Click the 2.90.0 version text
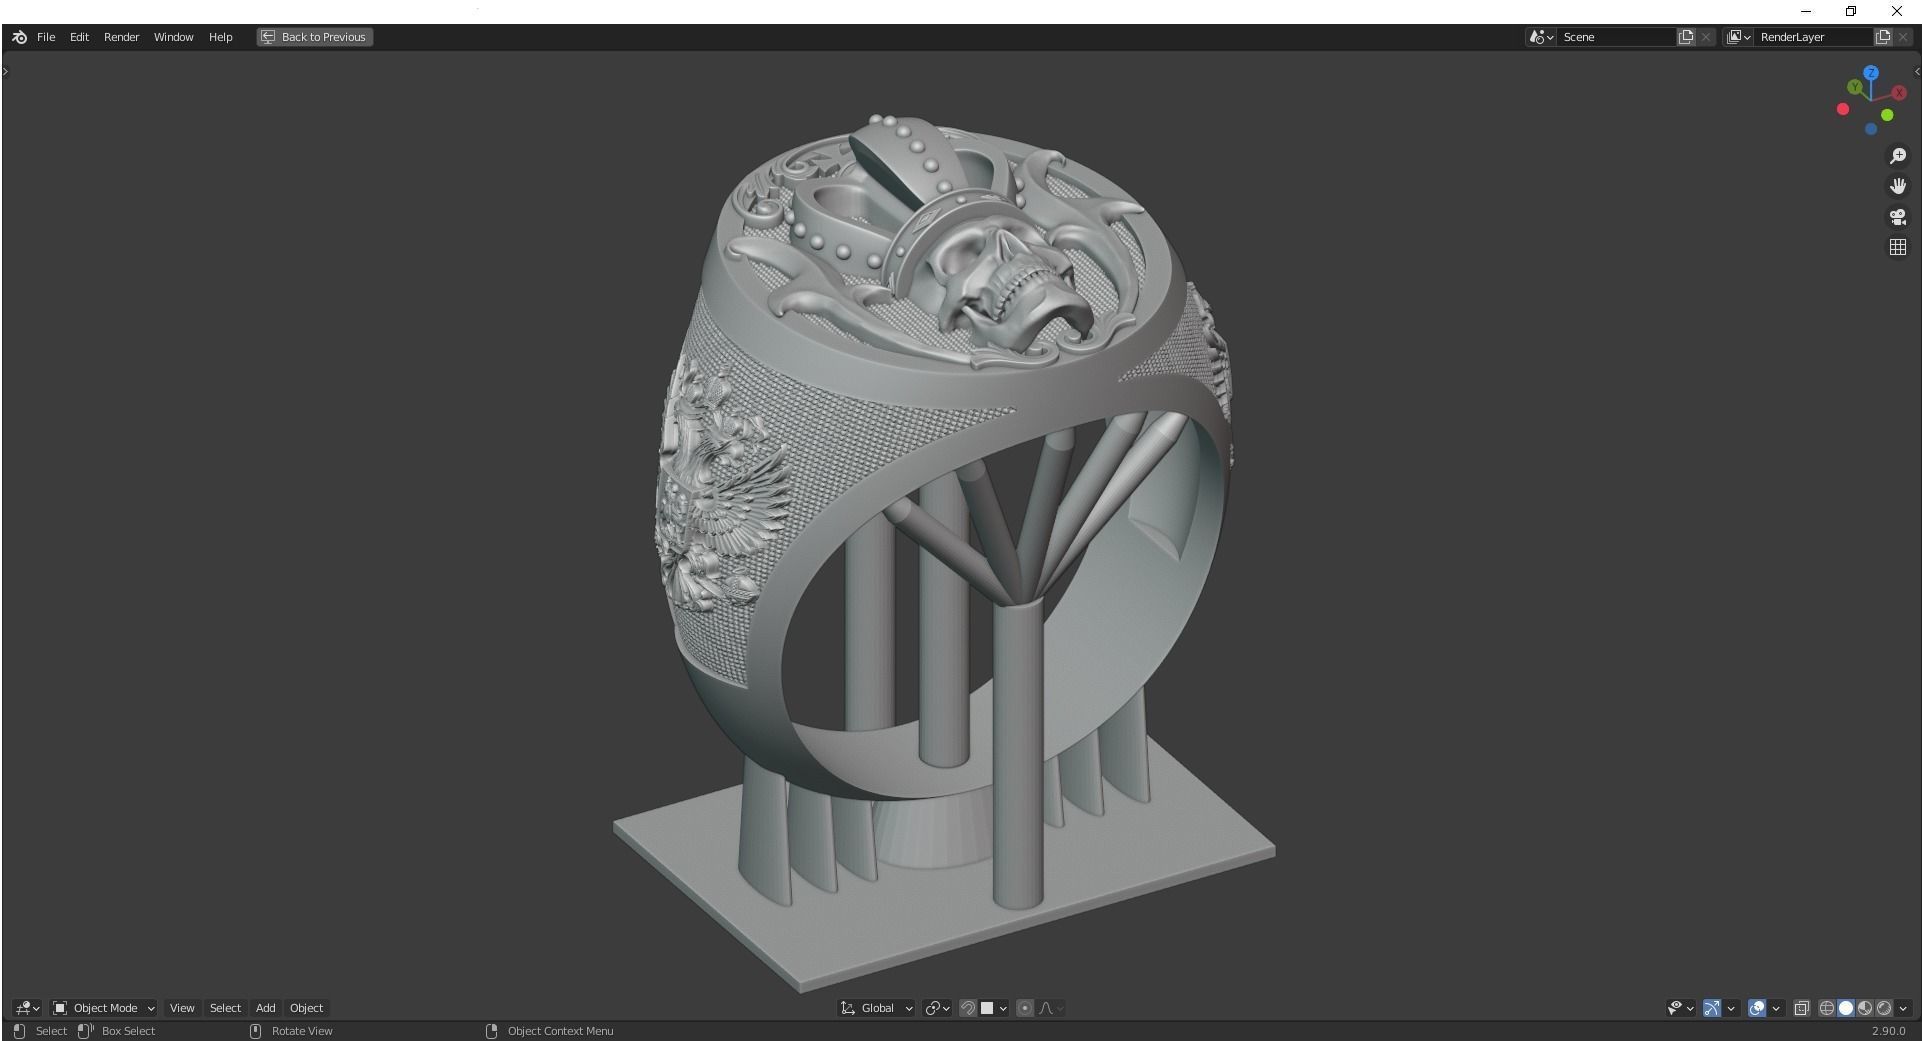Image resolution: width=1922 pixels, height=1041 pixels. coord(1888,1031)
